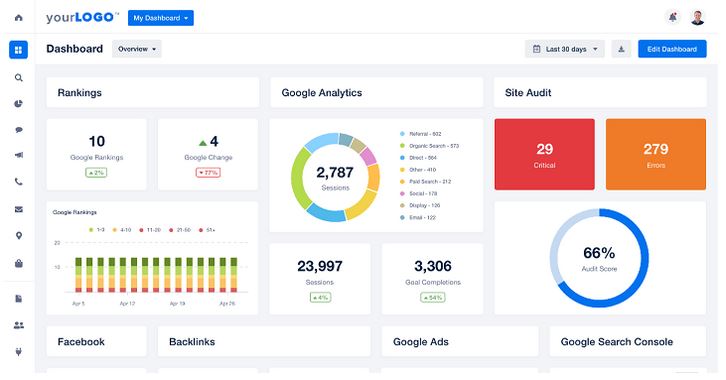726x380 pixels.
Task: Toggle the Paid Search - 212 legend entry
Action: point(425,181)
